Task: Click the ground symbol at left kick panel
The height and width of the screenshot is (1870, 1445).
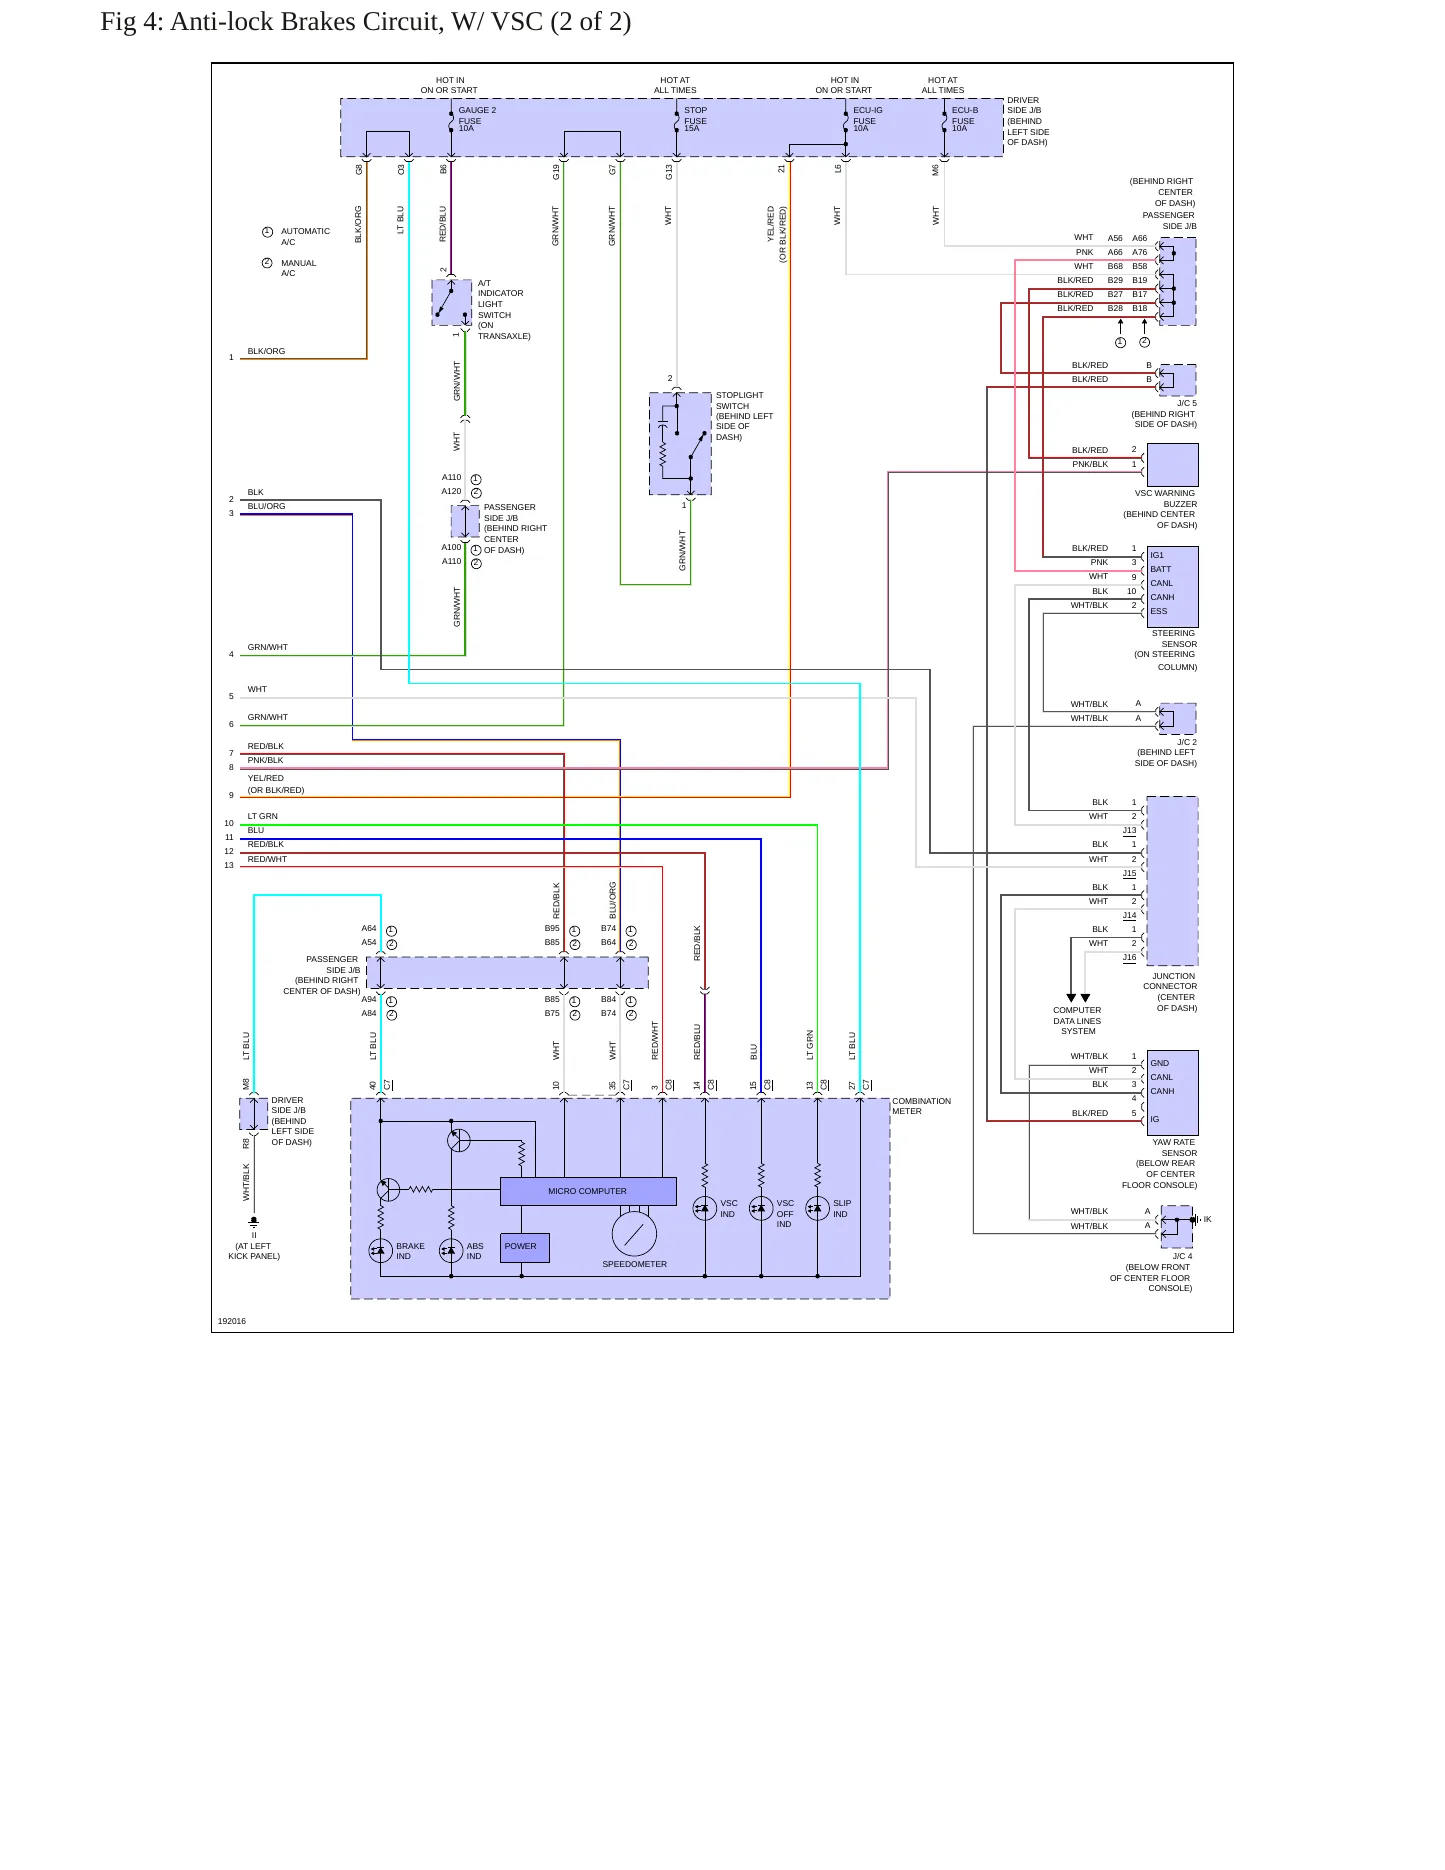Action: coord(253,1222)
